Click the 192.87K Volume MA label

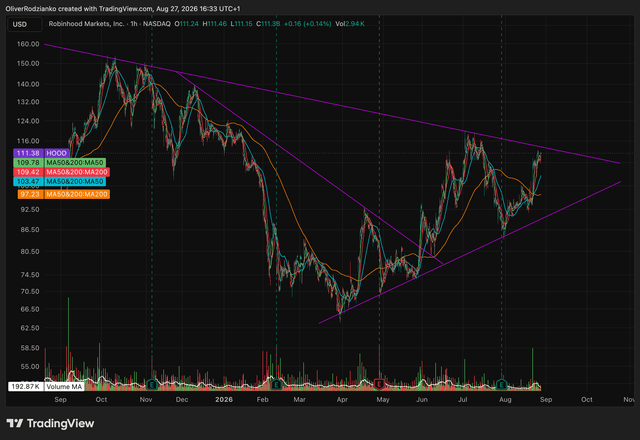click(46, 386)
